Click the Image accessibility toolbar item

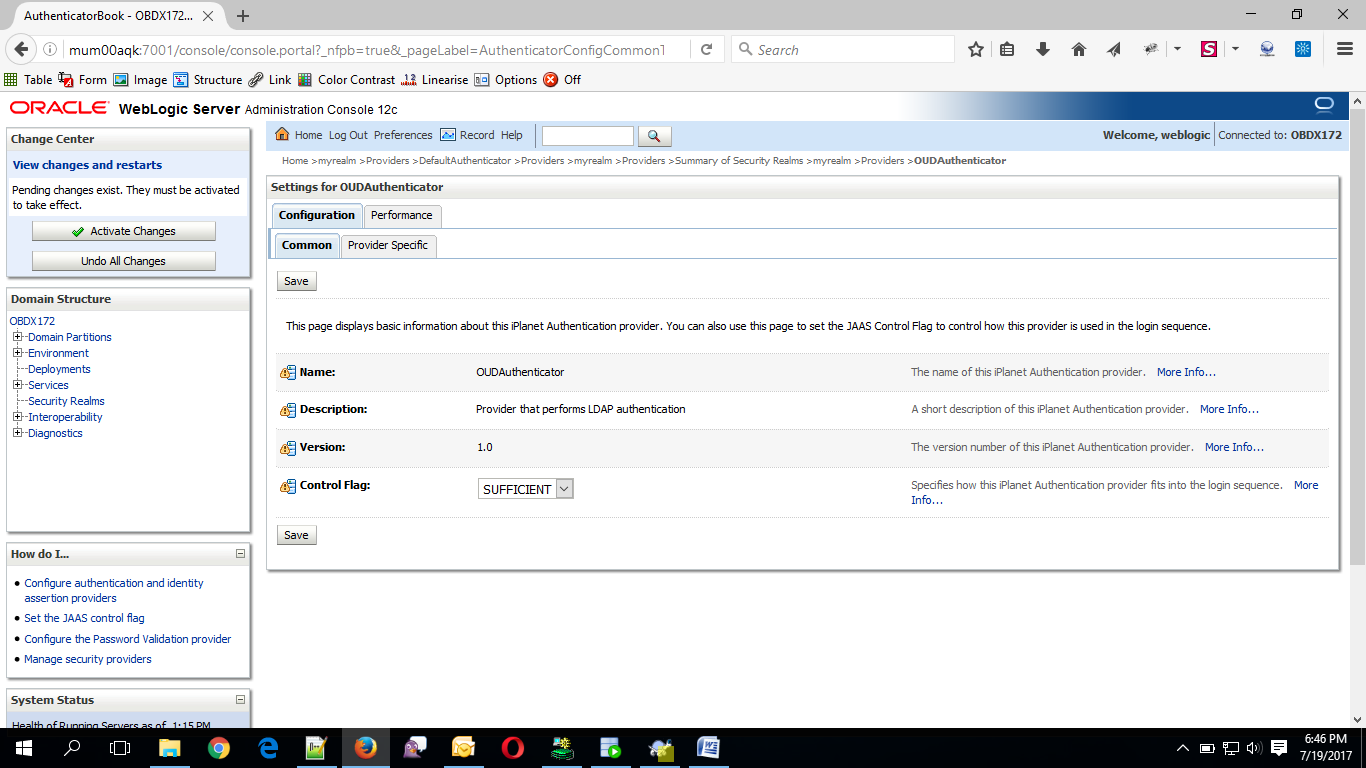pyautogui.click(x=140, y=80)
